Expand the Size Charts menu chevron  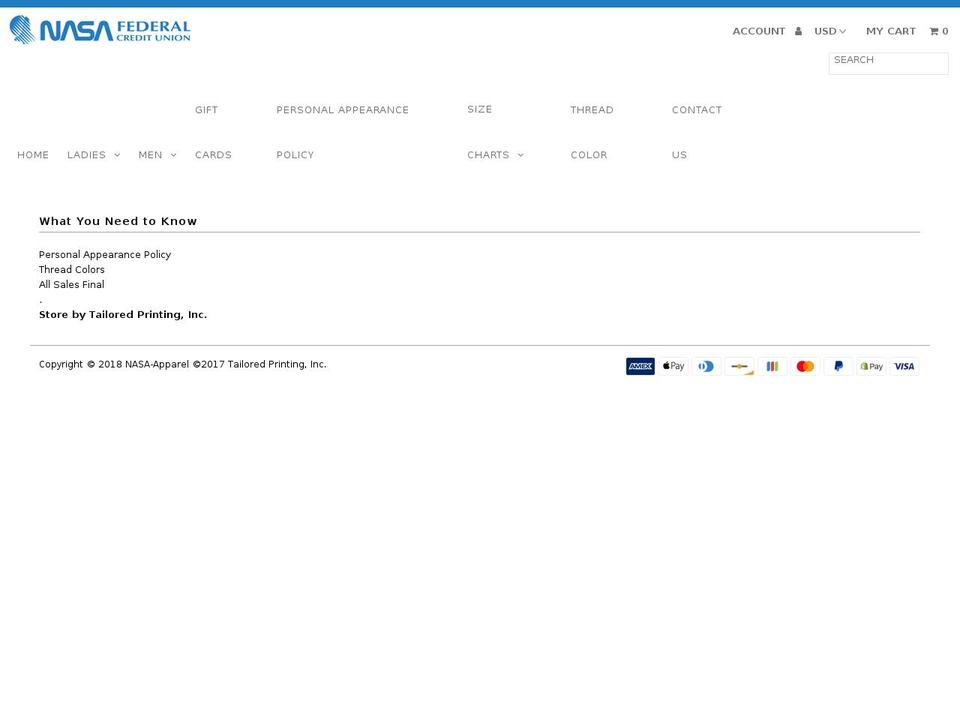[520, 156]
